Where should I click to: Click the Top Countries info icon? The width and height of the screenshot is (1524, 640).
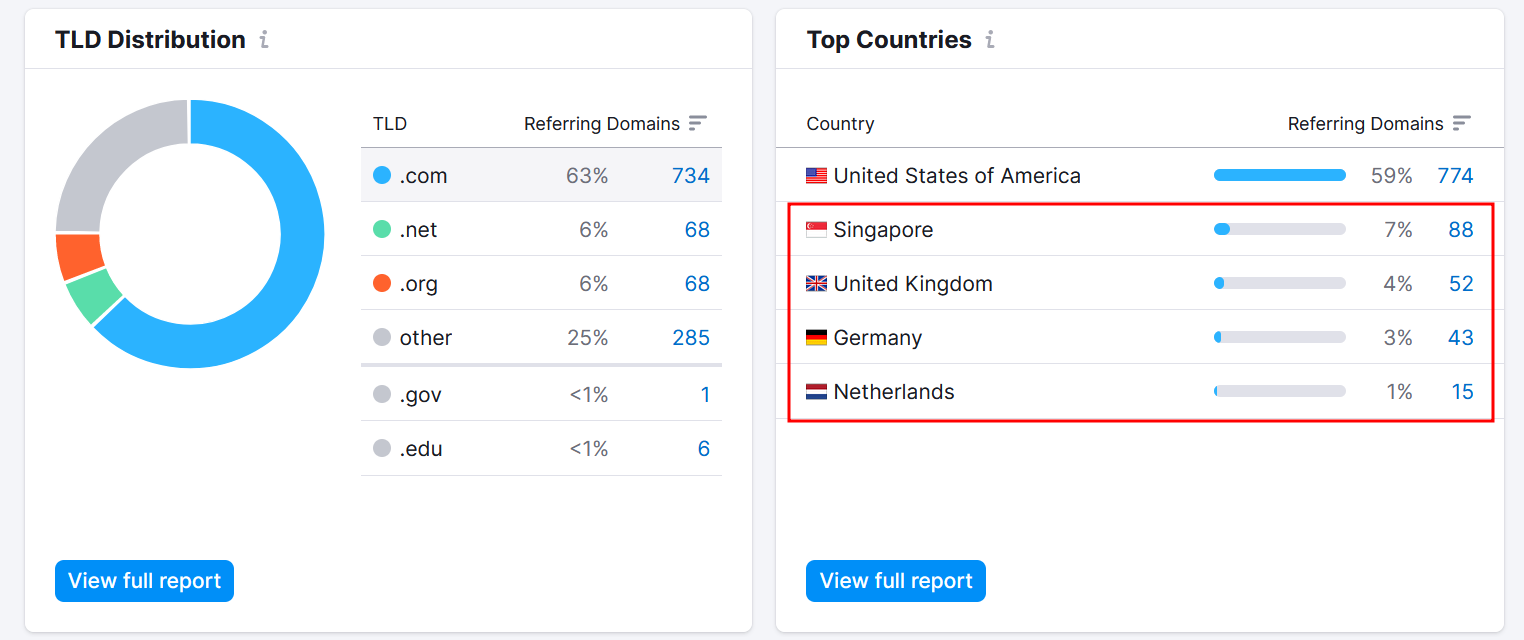click(990, 40)
